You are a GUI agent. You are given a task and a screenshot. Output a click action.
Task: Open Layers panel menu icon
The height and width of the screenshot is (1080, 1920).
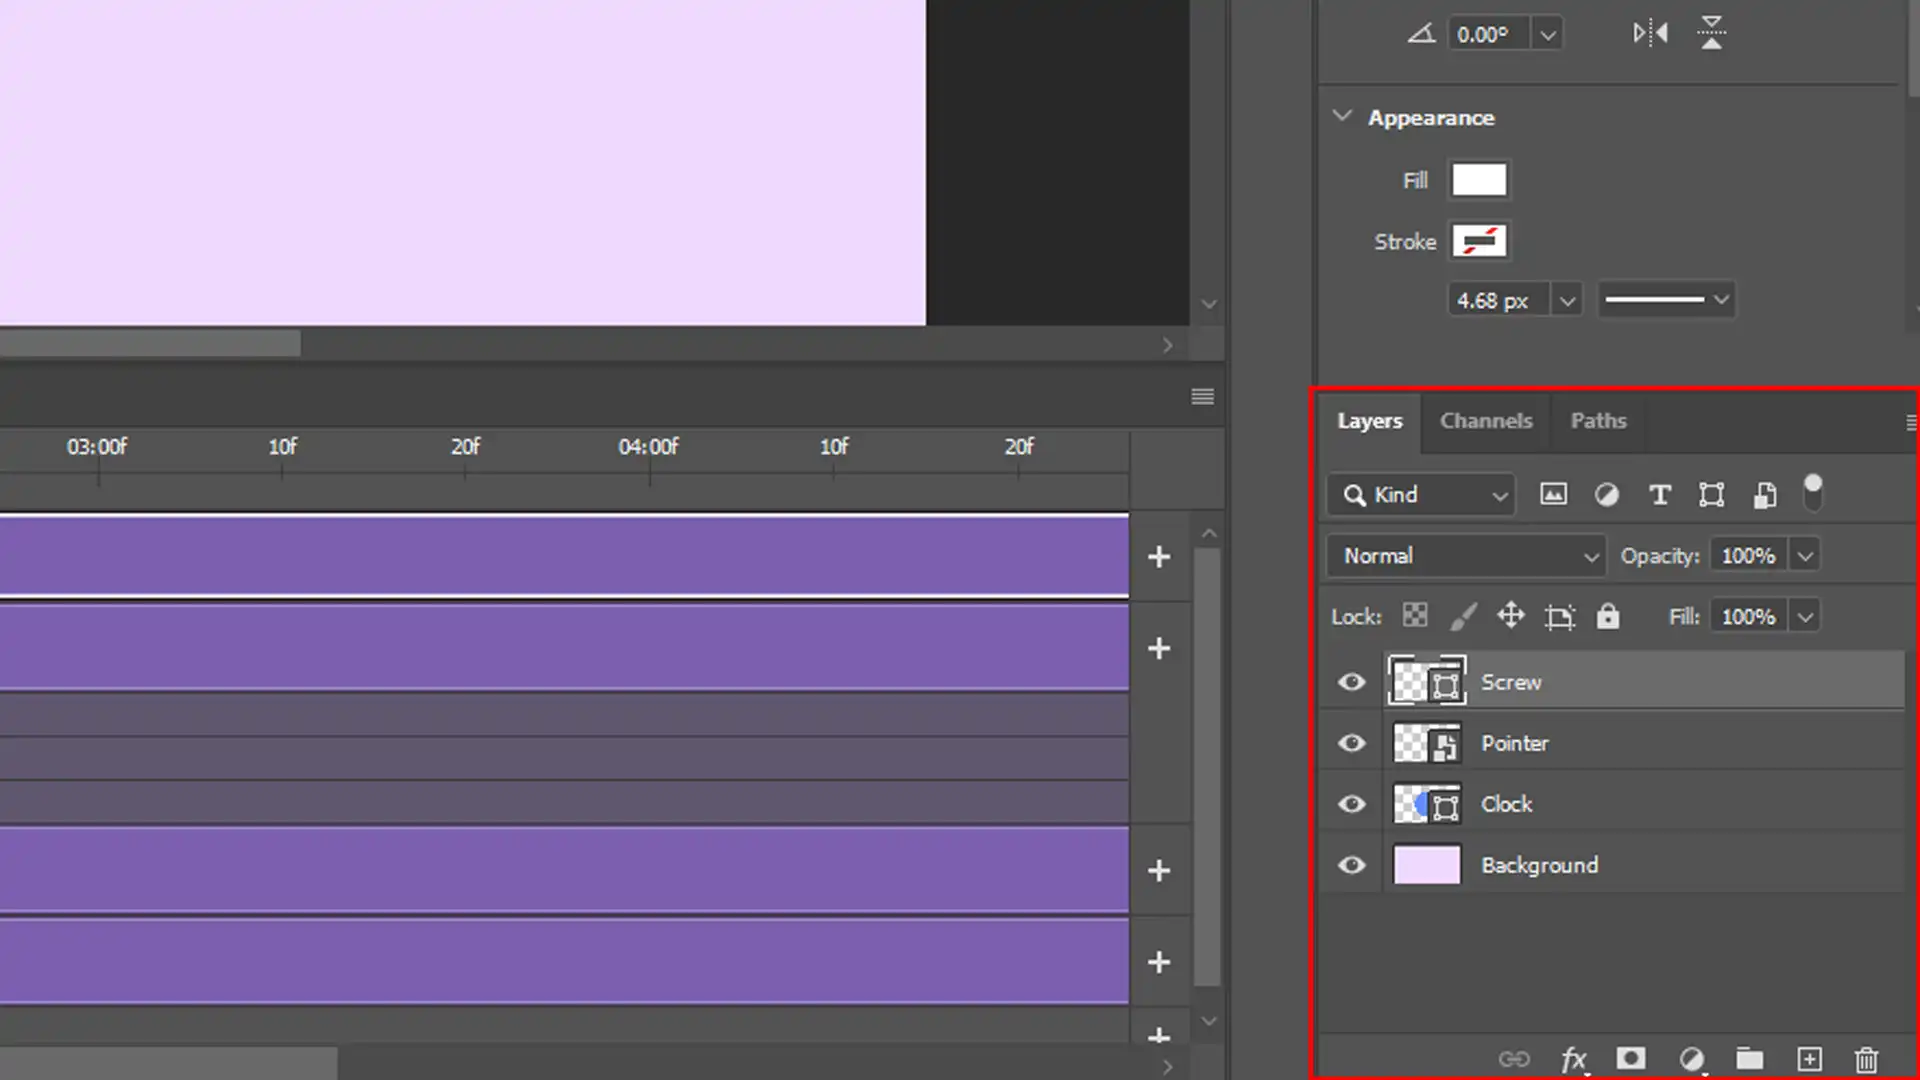(x=1911, y=422)
